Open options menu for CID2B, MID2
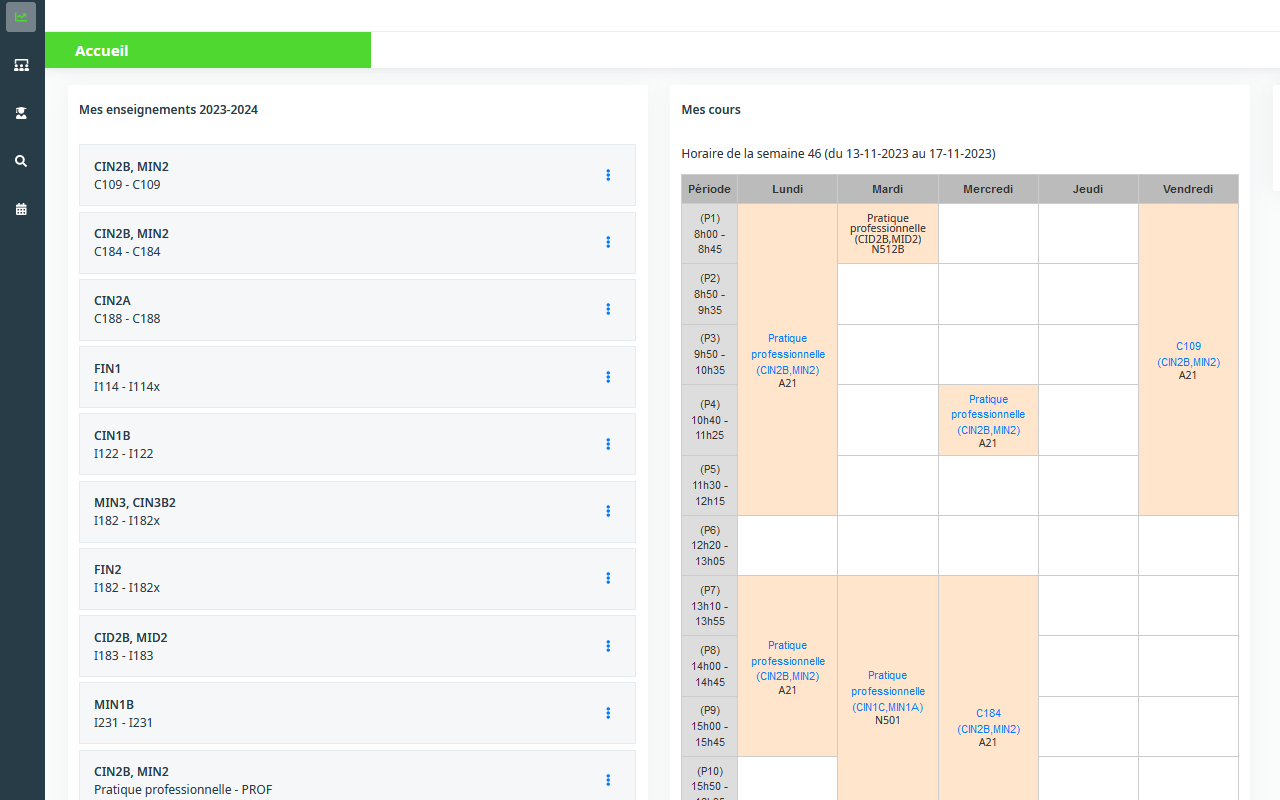The width and height of the screenshot is (1280, 800). [x=608, y=646]
